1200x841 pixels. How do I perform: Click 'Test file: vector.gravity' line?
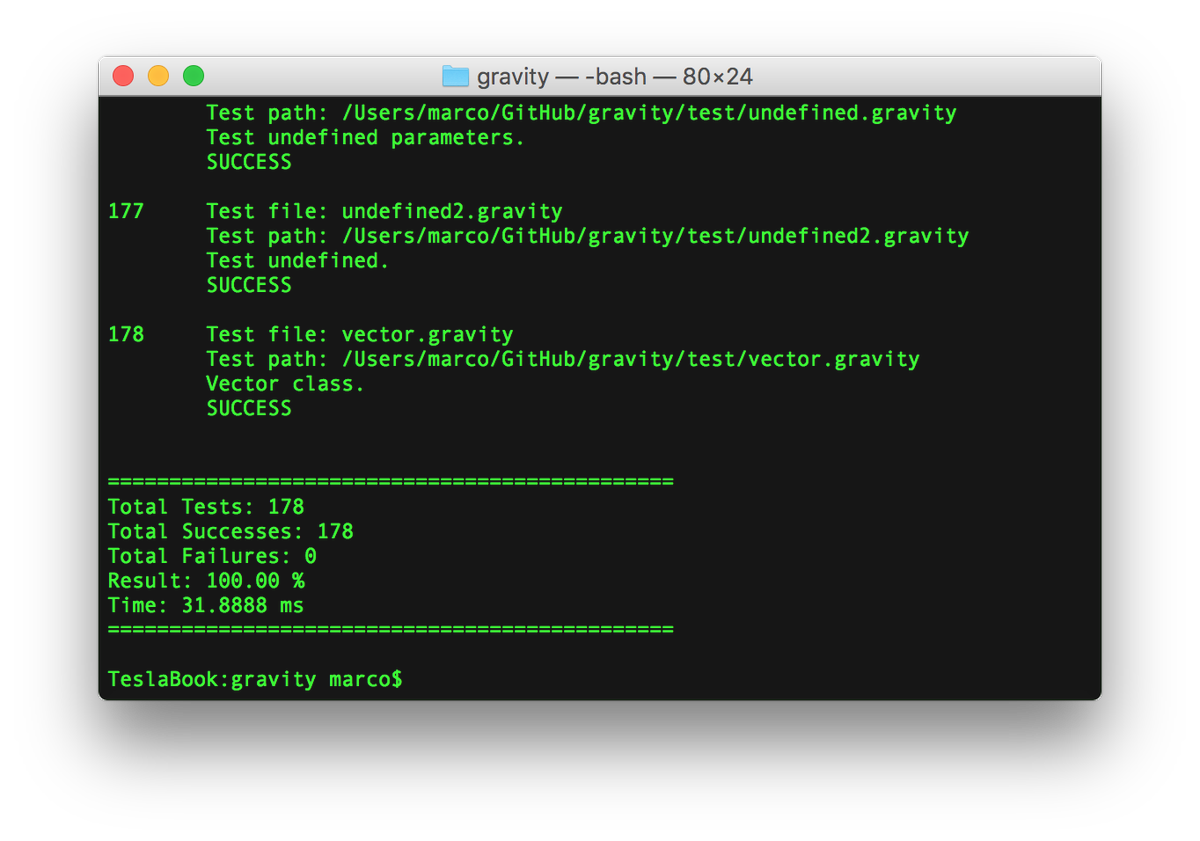[360, 334]
